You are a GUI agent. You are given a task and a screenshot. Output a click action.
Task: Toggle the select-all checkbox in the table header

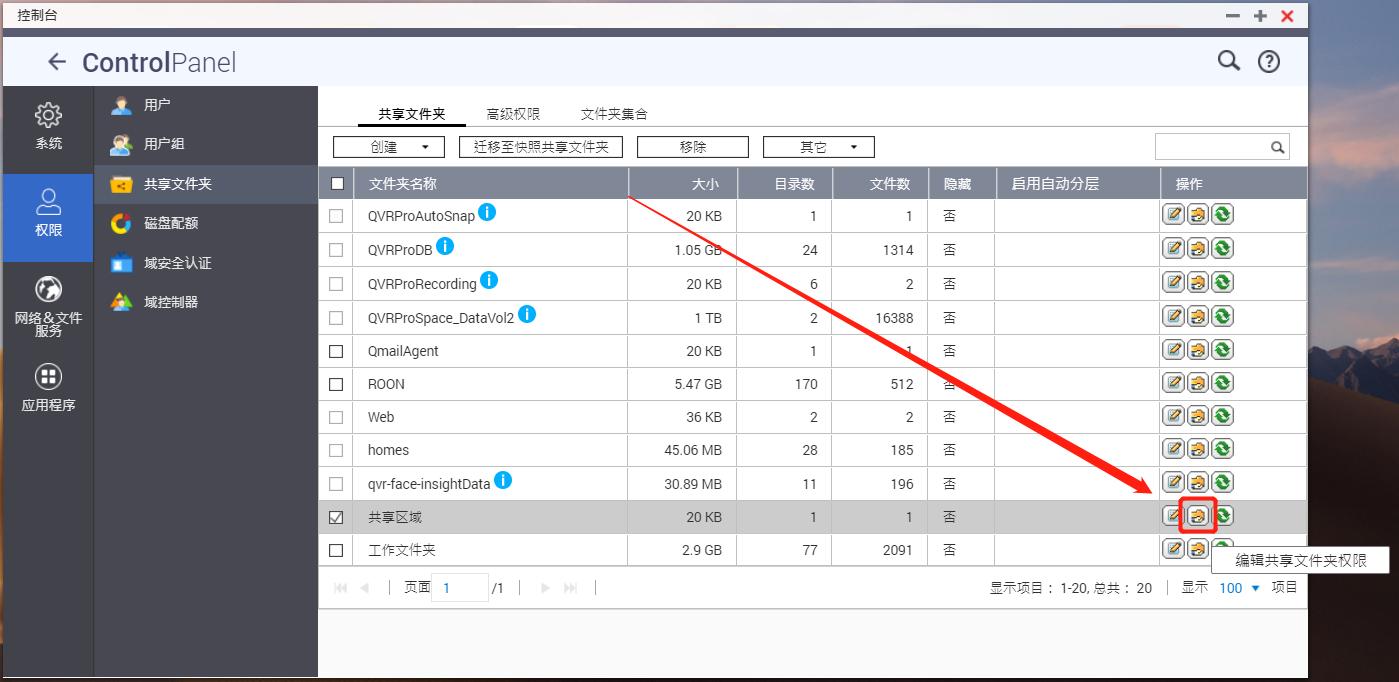[x=336, y=183]
